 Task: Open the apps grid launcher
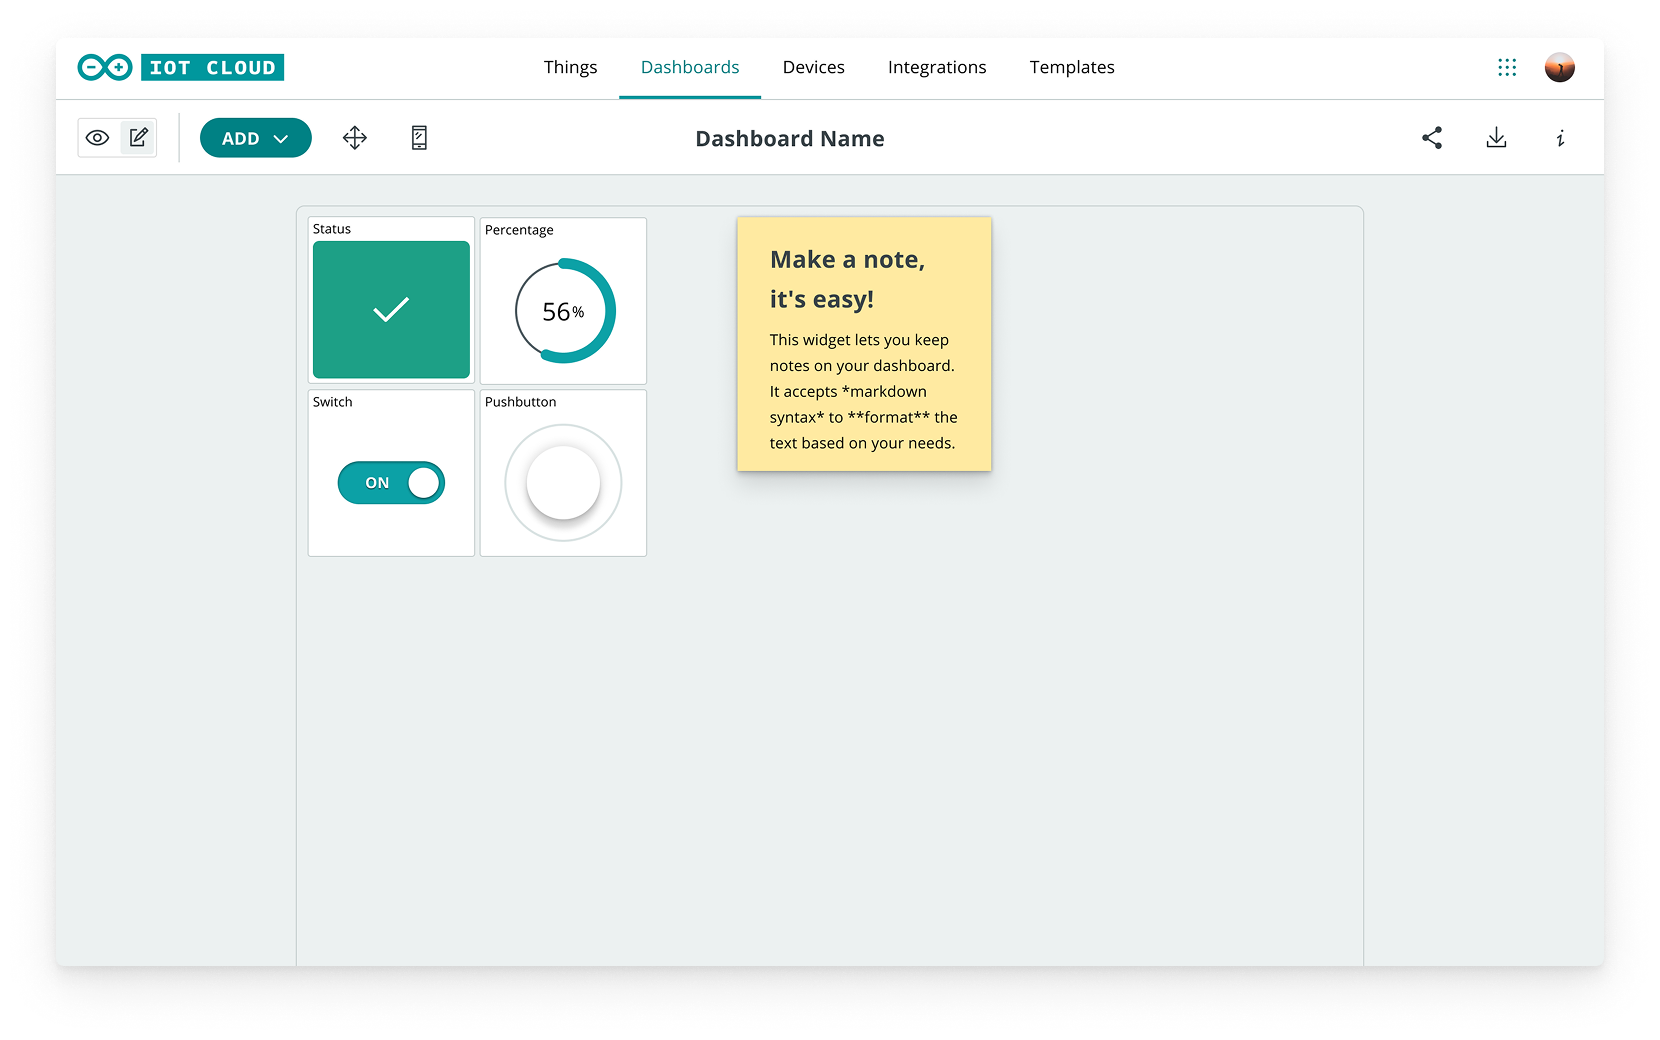1507,67
